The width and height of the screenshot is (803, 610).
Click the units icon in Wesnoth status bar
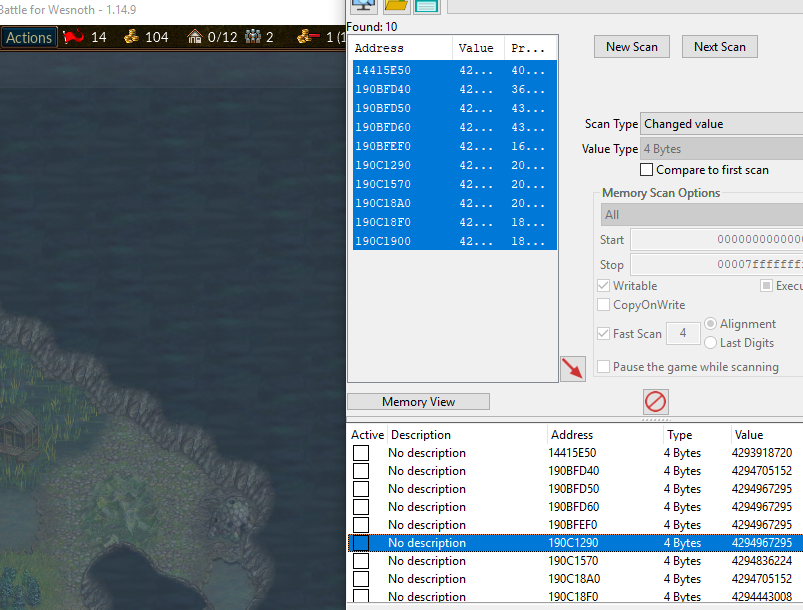[x=253, y=36]
